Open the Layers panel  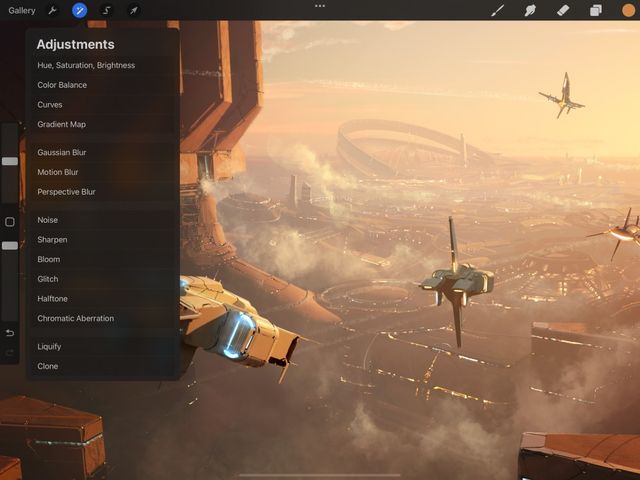click(x=596, y=11)
